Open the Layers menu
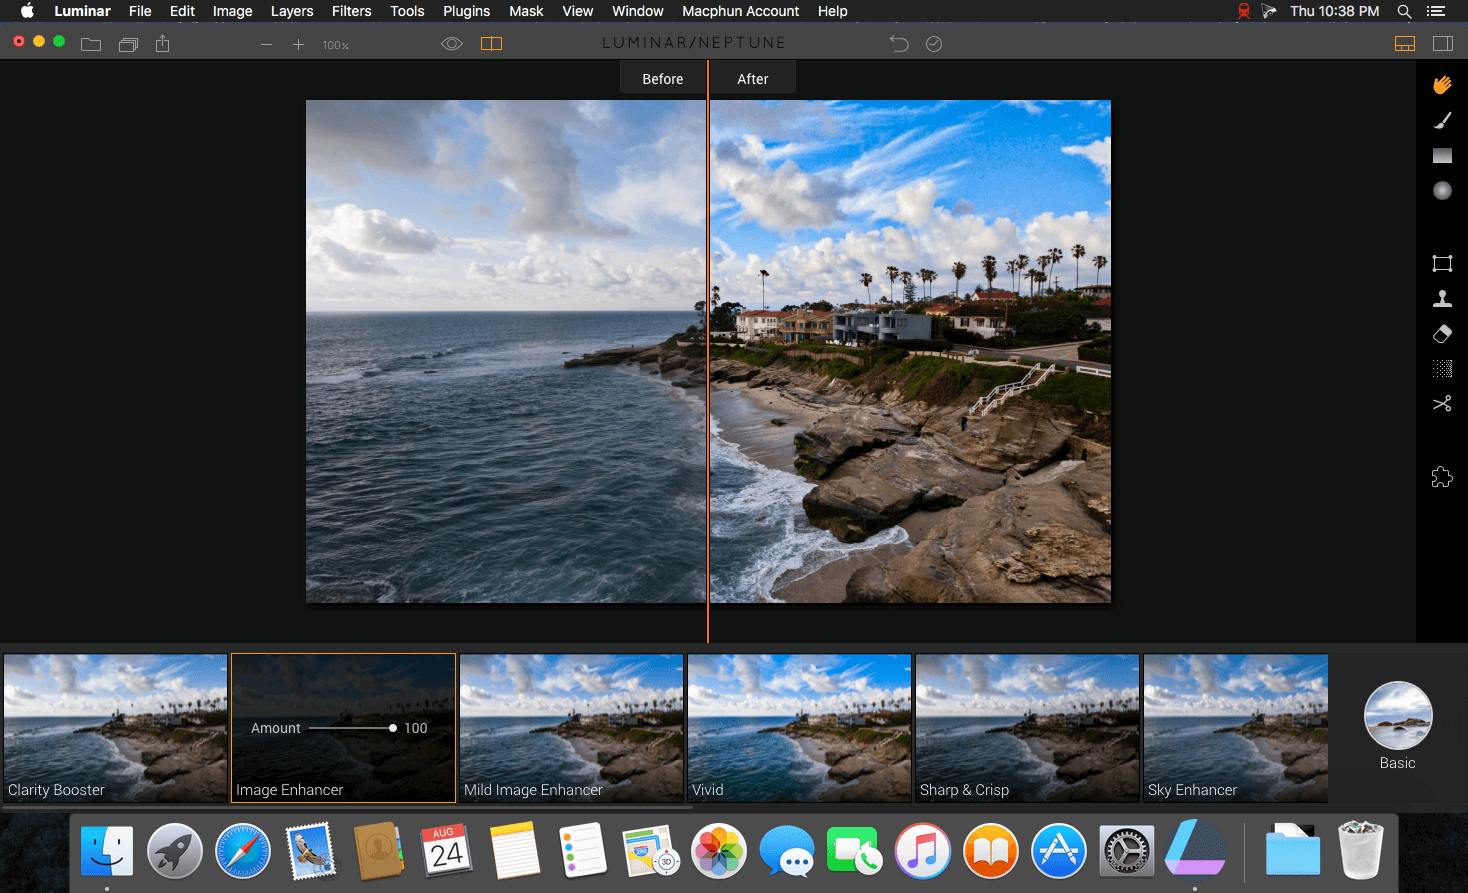This screenshot has width=1468, height=893. 292,11
